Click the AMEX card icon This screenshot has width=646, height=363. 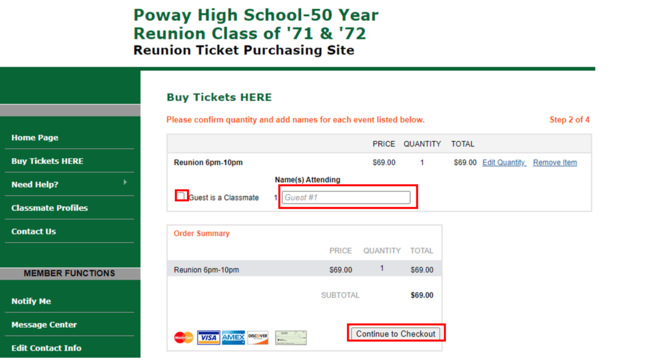pyautogui.click(x=233, y=338)
